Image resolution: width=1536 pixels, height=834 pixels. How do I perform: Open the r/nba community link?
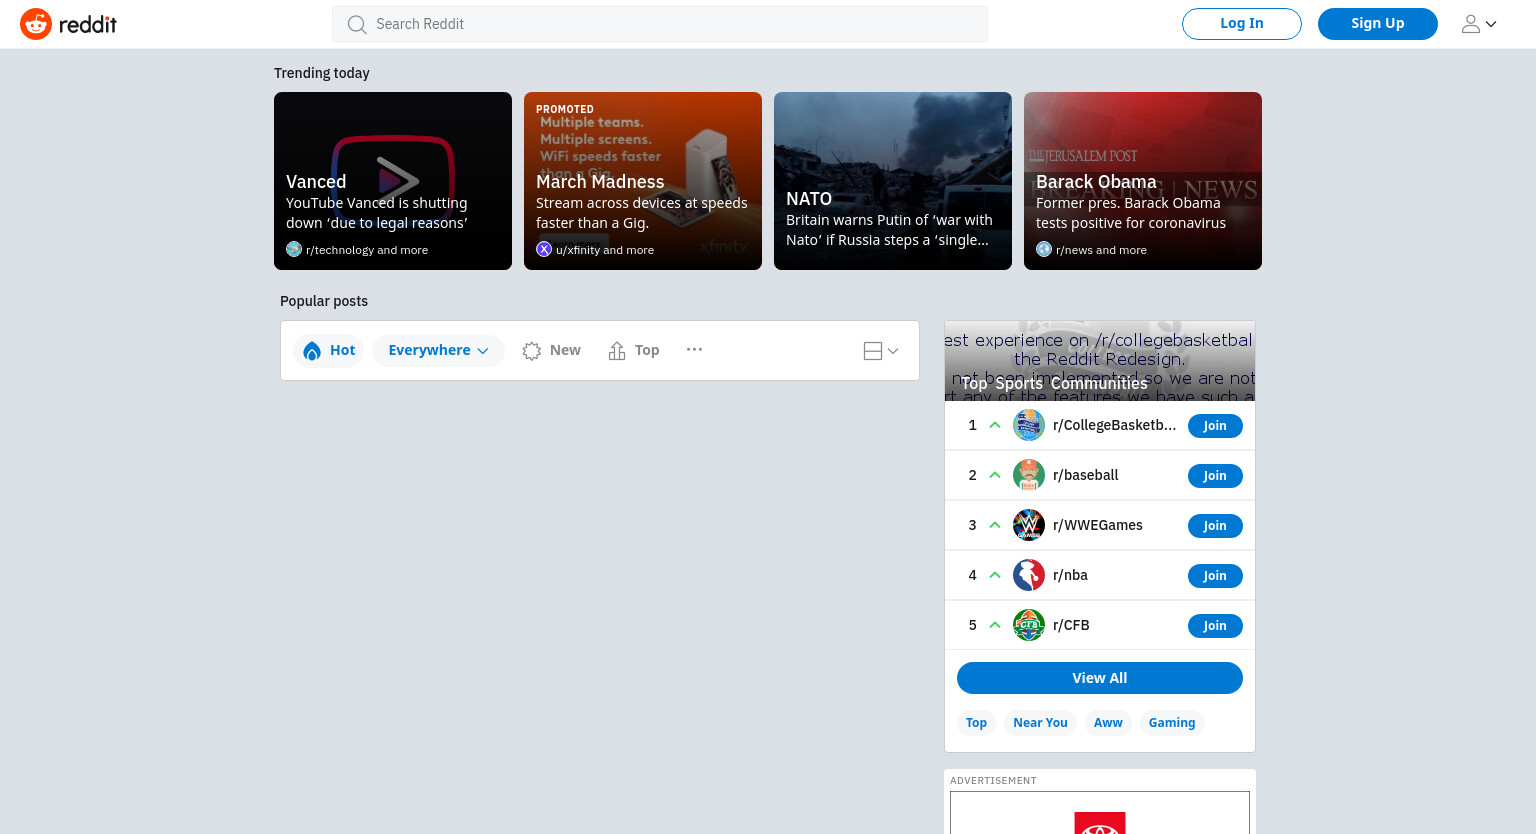tap(1070, 575)
